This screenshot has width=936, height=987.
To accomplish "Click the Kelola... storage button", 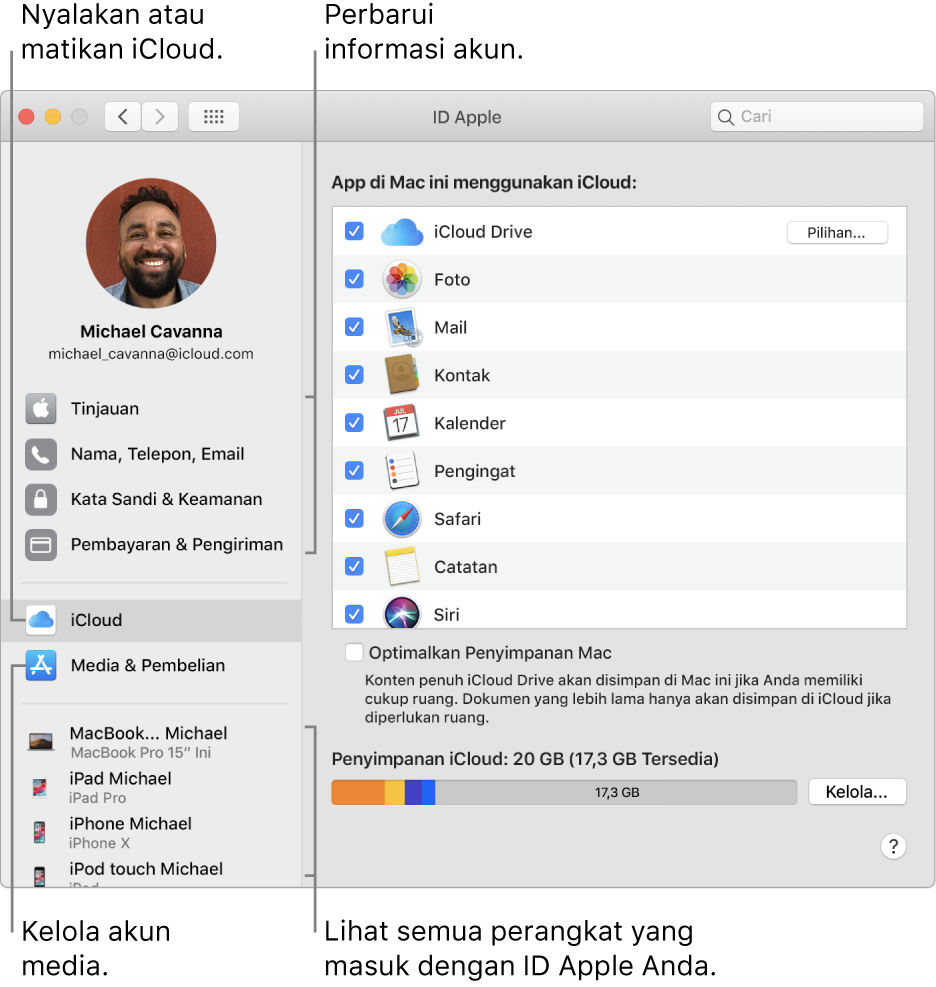I will (x=857, y=792).
